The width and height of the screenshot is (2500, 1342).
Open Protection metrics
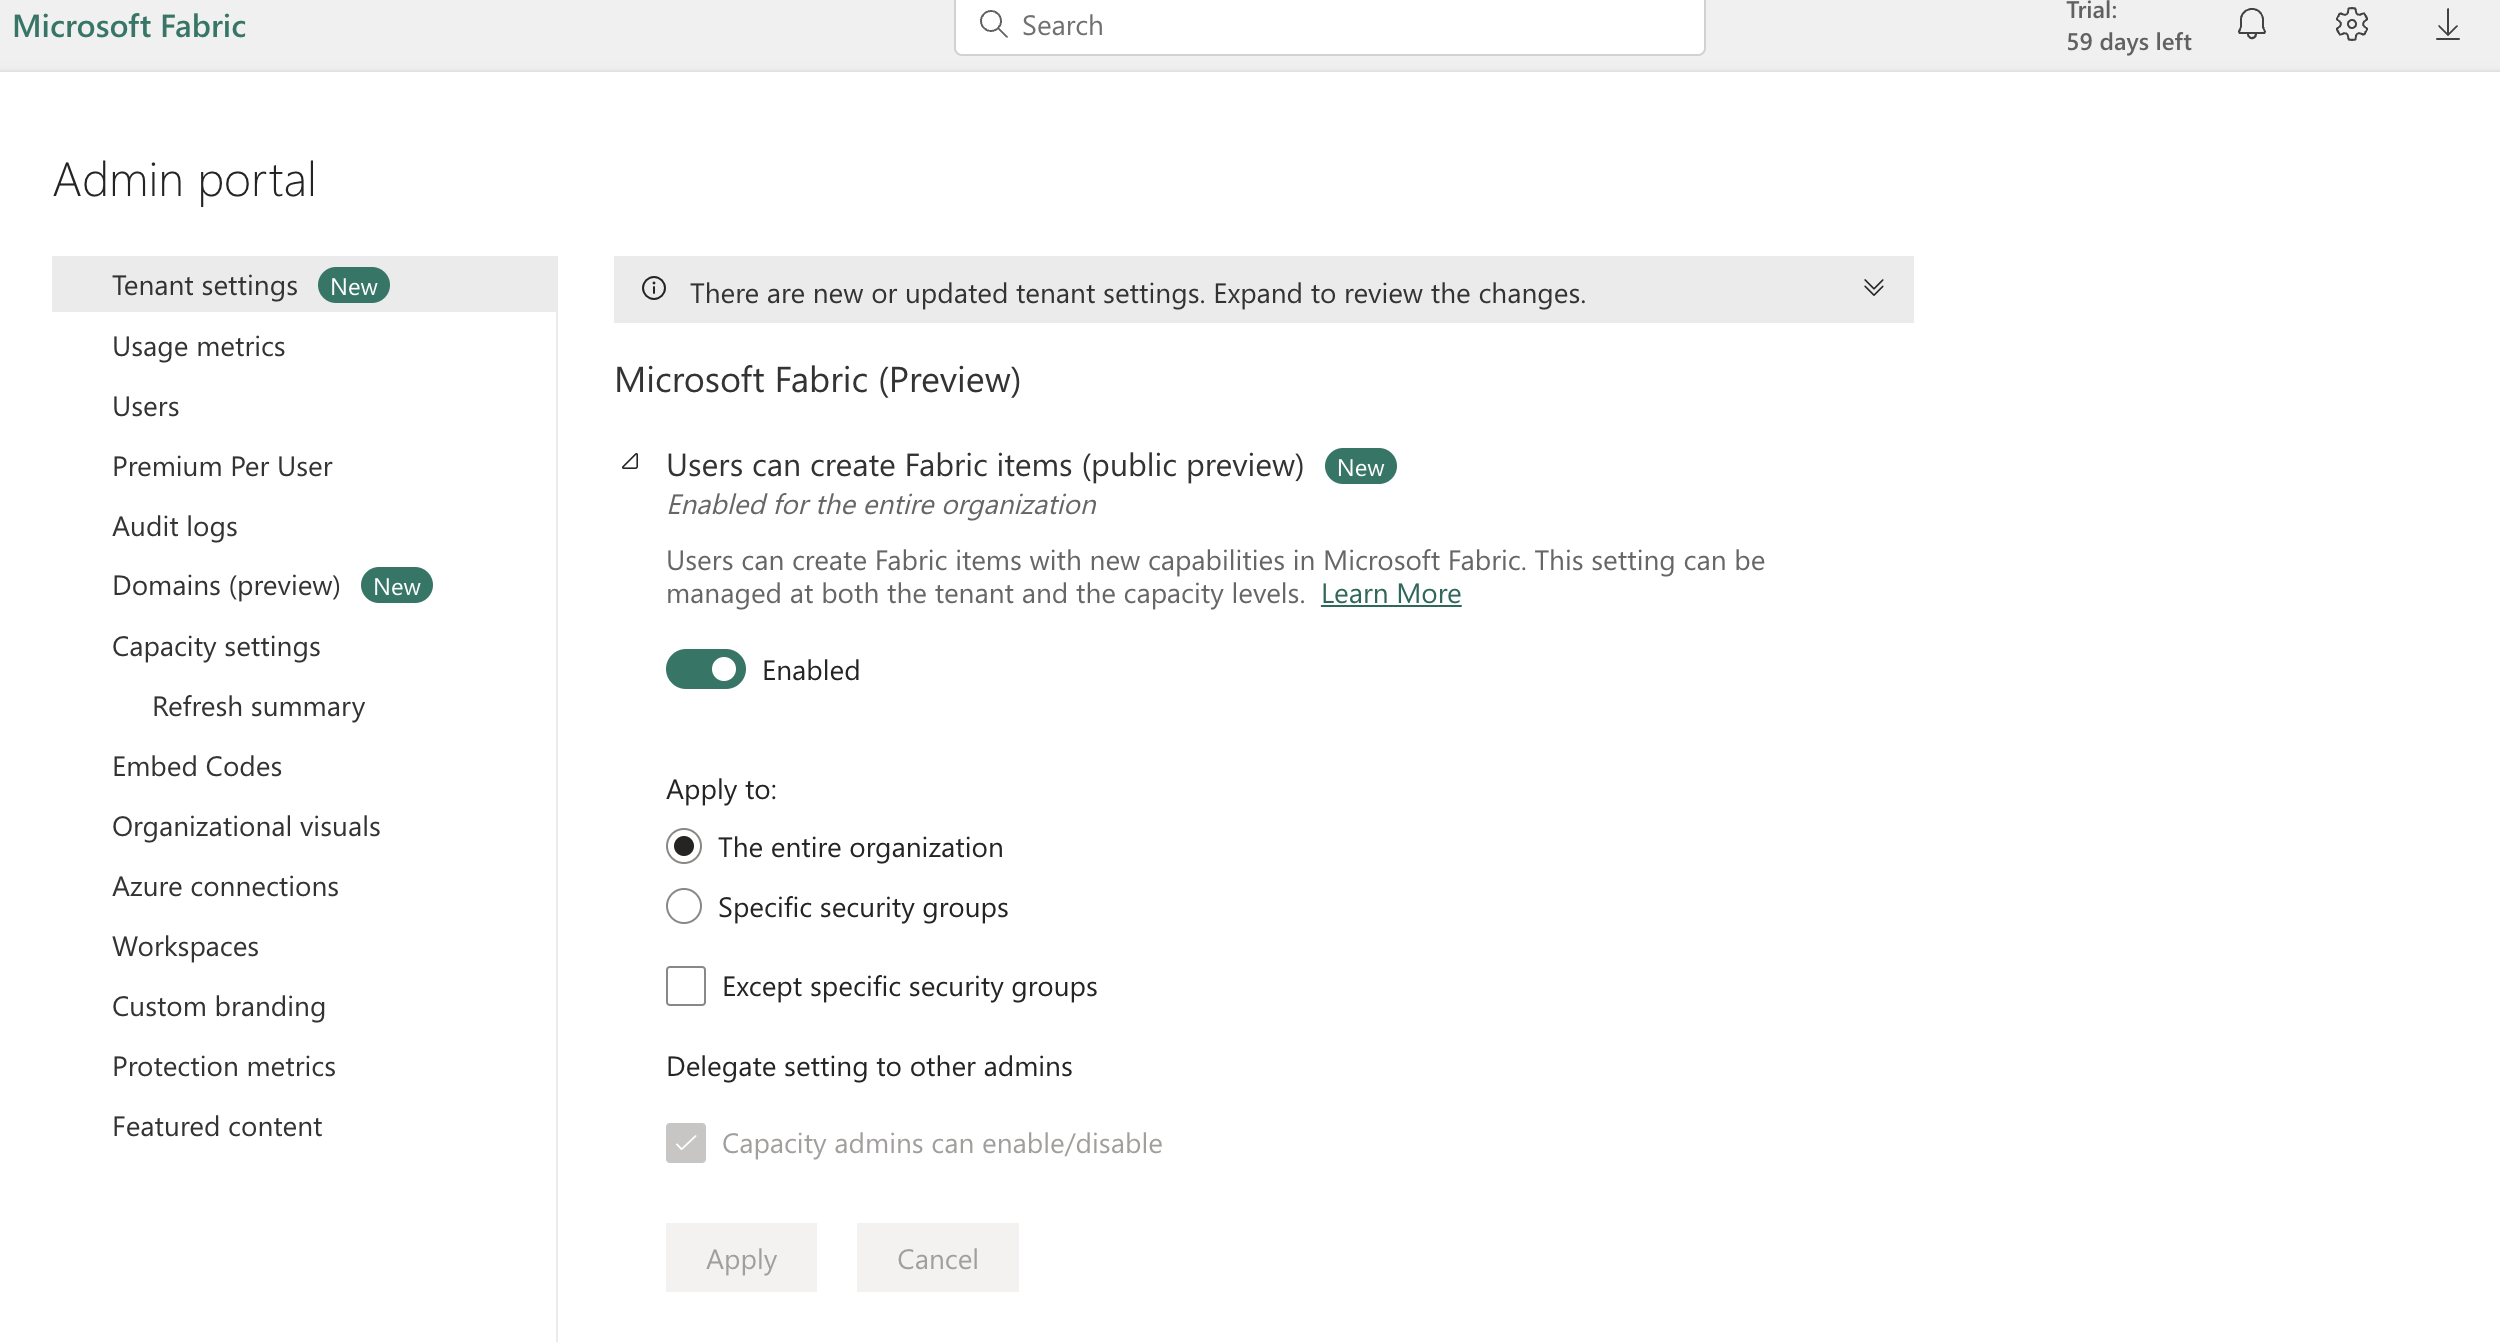coord(224,1066)
